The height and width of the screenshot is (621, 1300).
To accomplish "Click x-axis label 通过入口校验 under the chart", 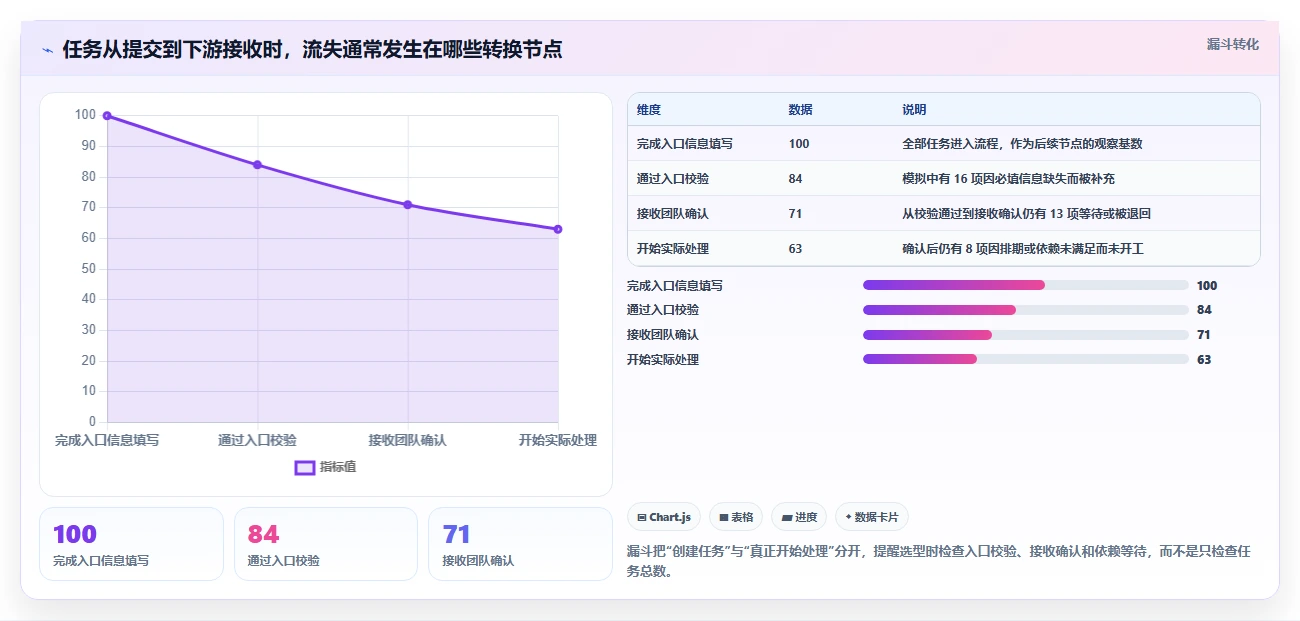I will 257,440.
